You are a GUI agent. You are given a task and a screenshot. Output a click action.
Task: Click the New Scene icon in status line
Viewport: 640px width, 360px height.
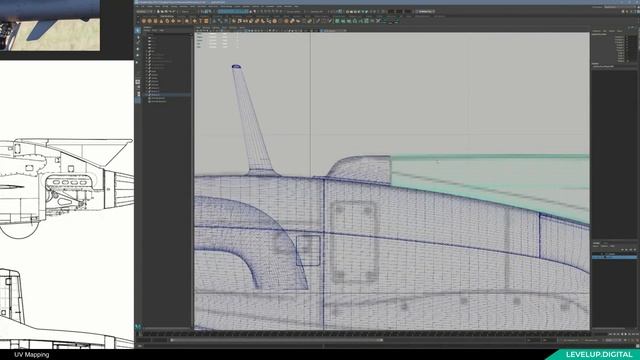click(158, 11)
